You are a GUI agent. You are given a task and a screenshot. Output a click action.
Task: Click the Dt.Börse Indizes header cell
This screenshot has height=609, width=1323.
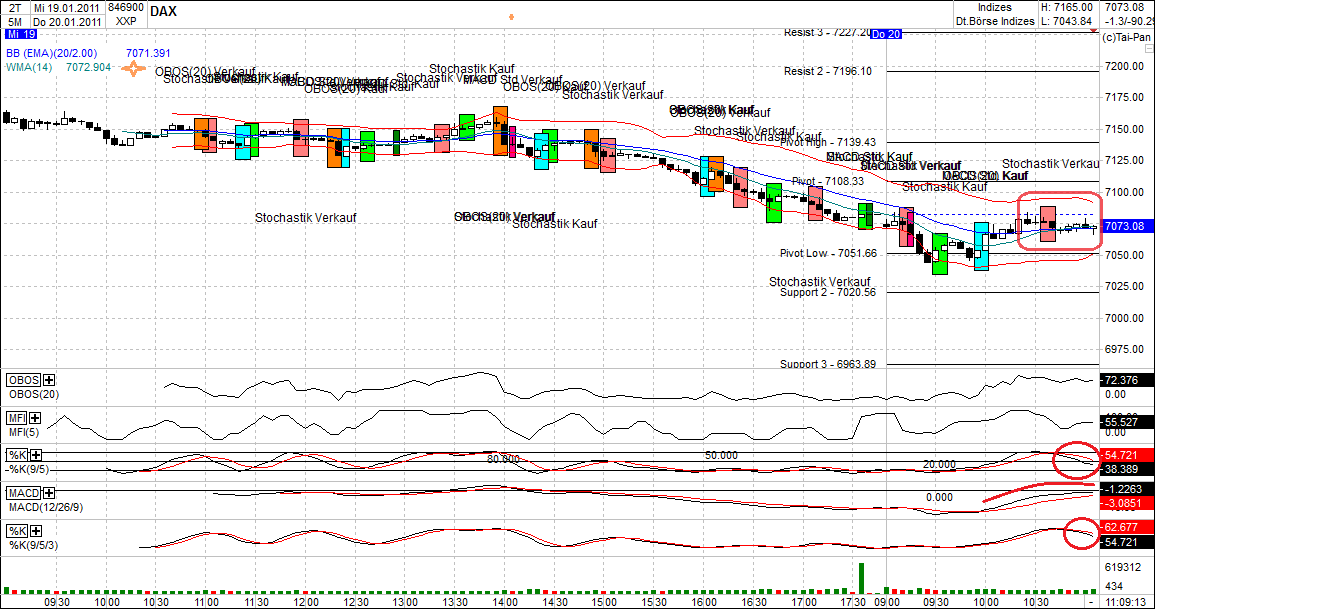tap(995, 21)
